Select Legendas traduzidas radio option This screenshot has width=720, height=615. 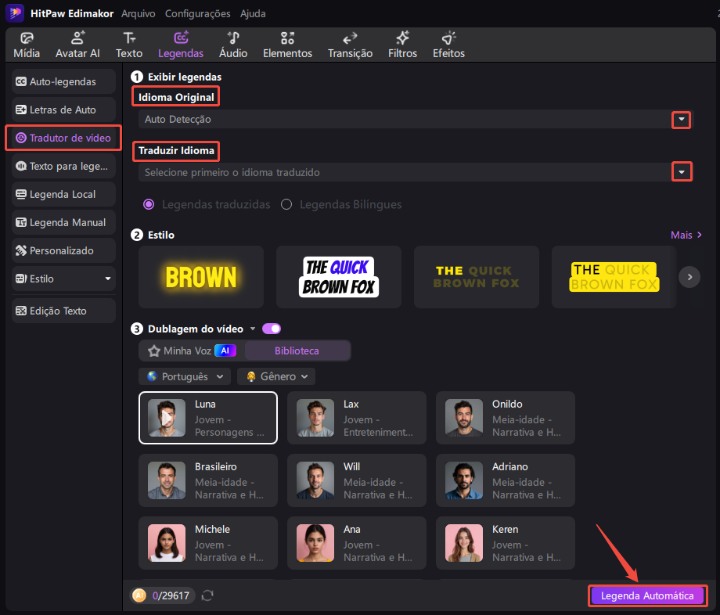[x=150, y=204]
